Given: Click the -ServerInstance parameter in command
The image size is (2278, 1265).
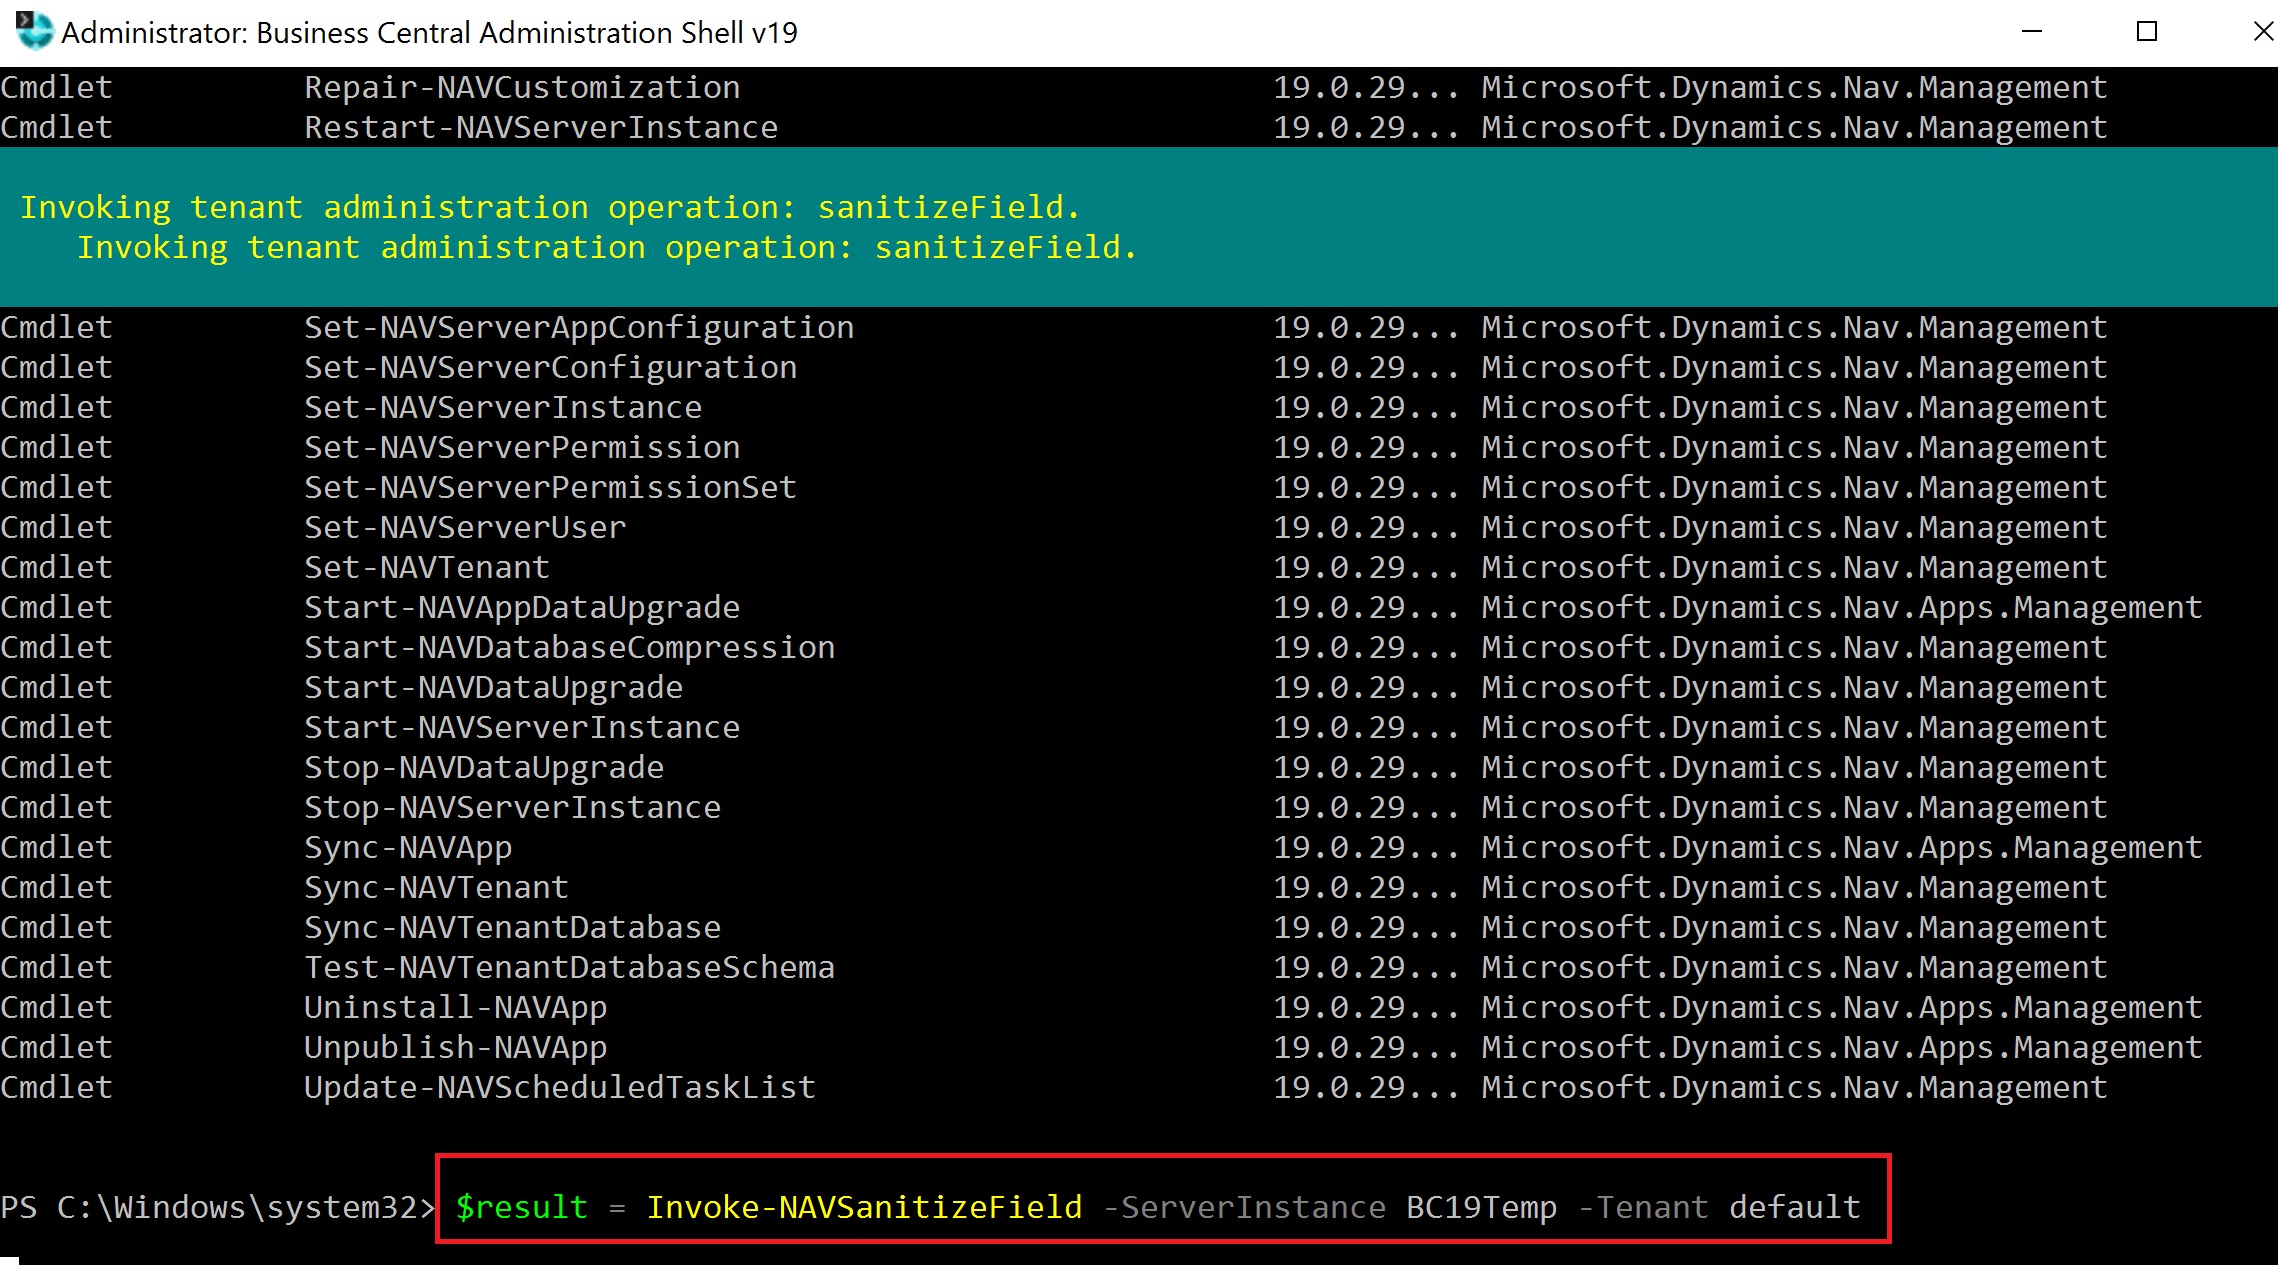Looking at the screenshot, I should pos(1244,1207).
